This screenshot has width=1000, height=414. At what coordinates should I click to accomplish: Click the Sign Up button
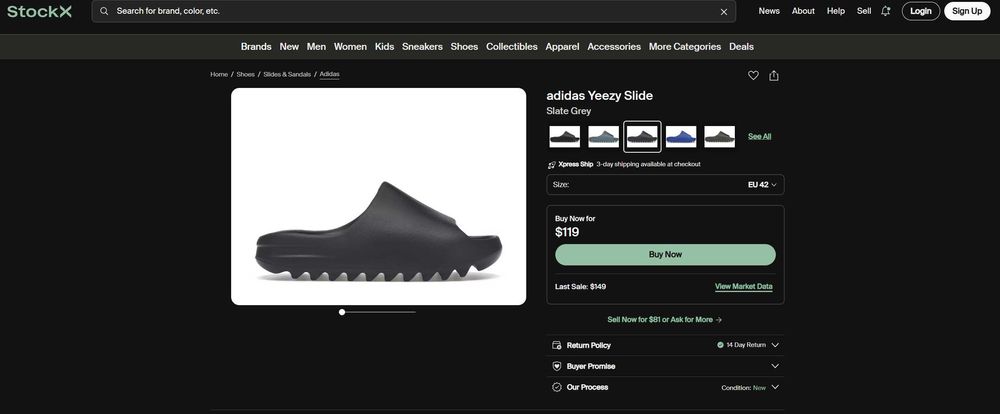[x=967, y=11]
